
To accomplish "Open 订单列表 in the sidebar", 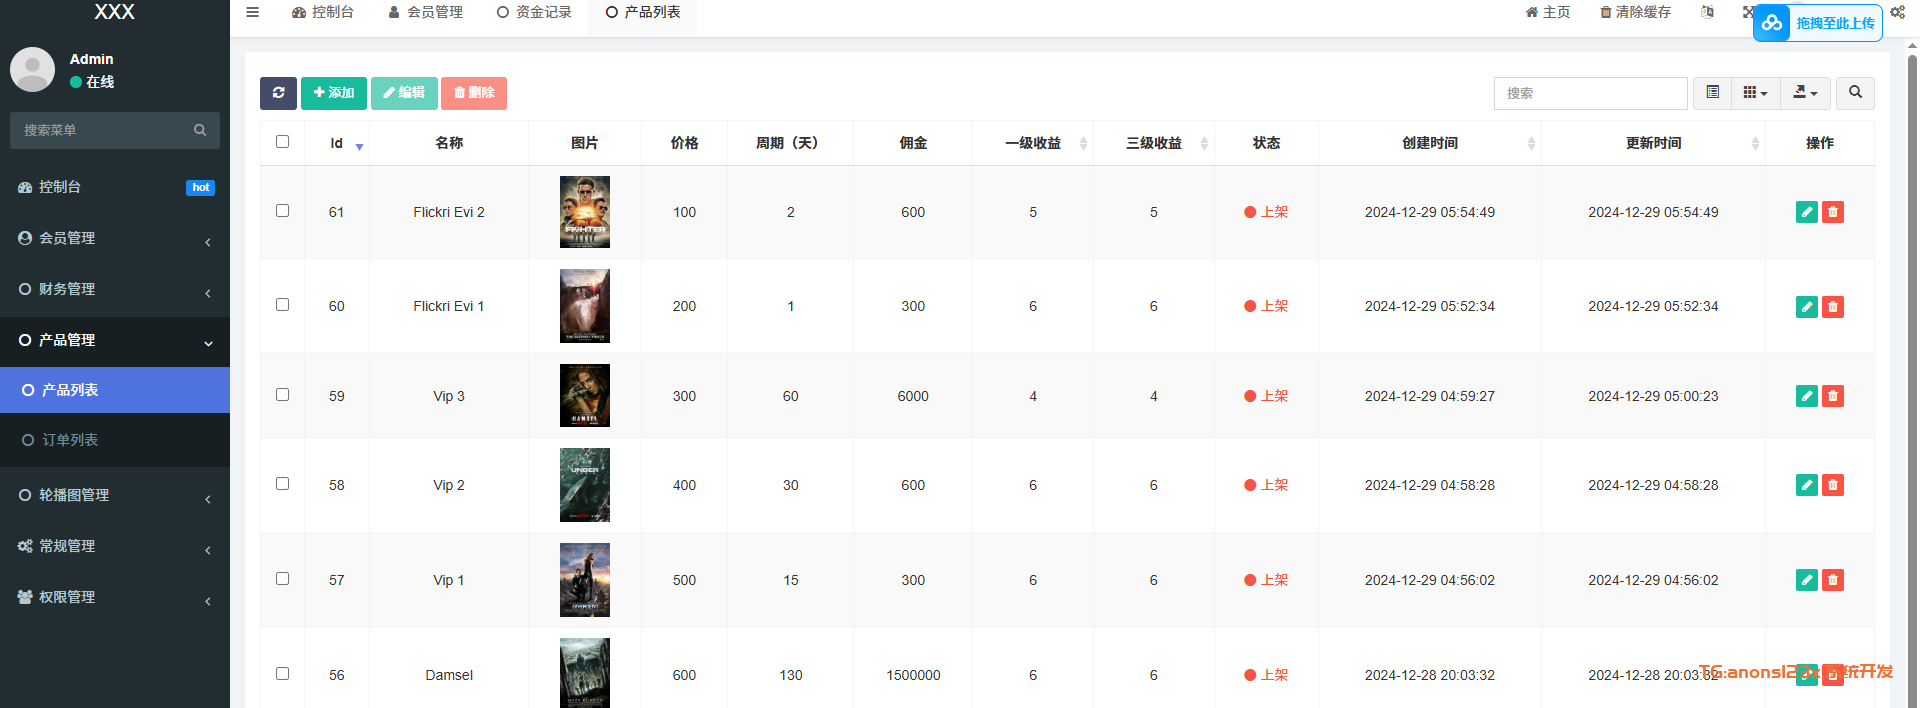I will coord(70,440).
